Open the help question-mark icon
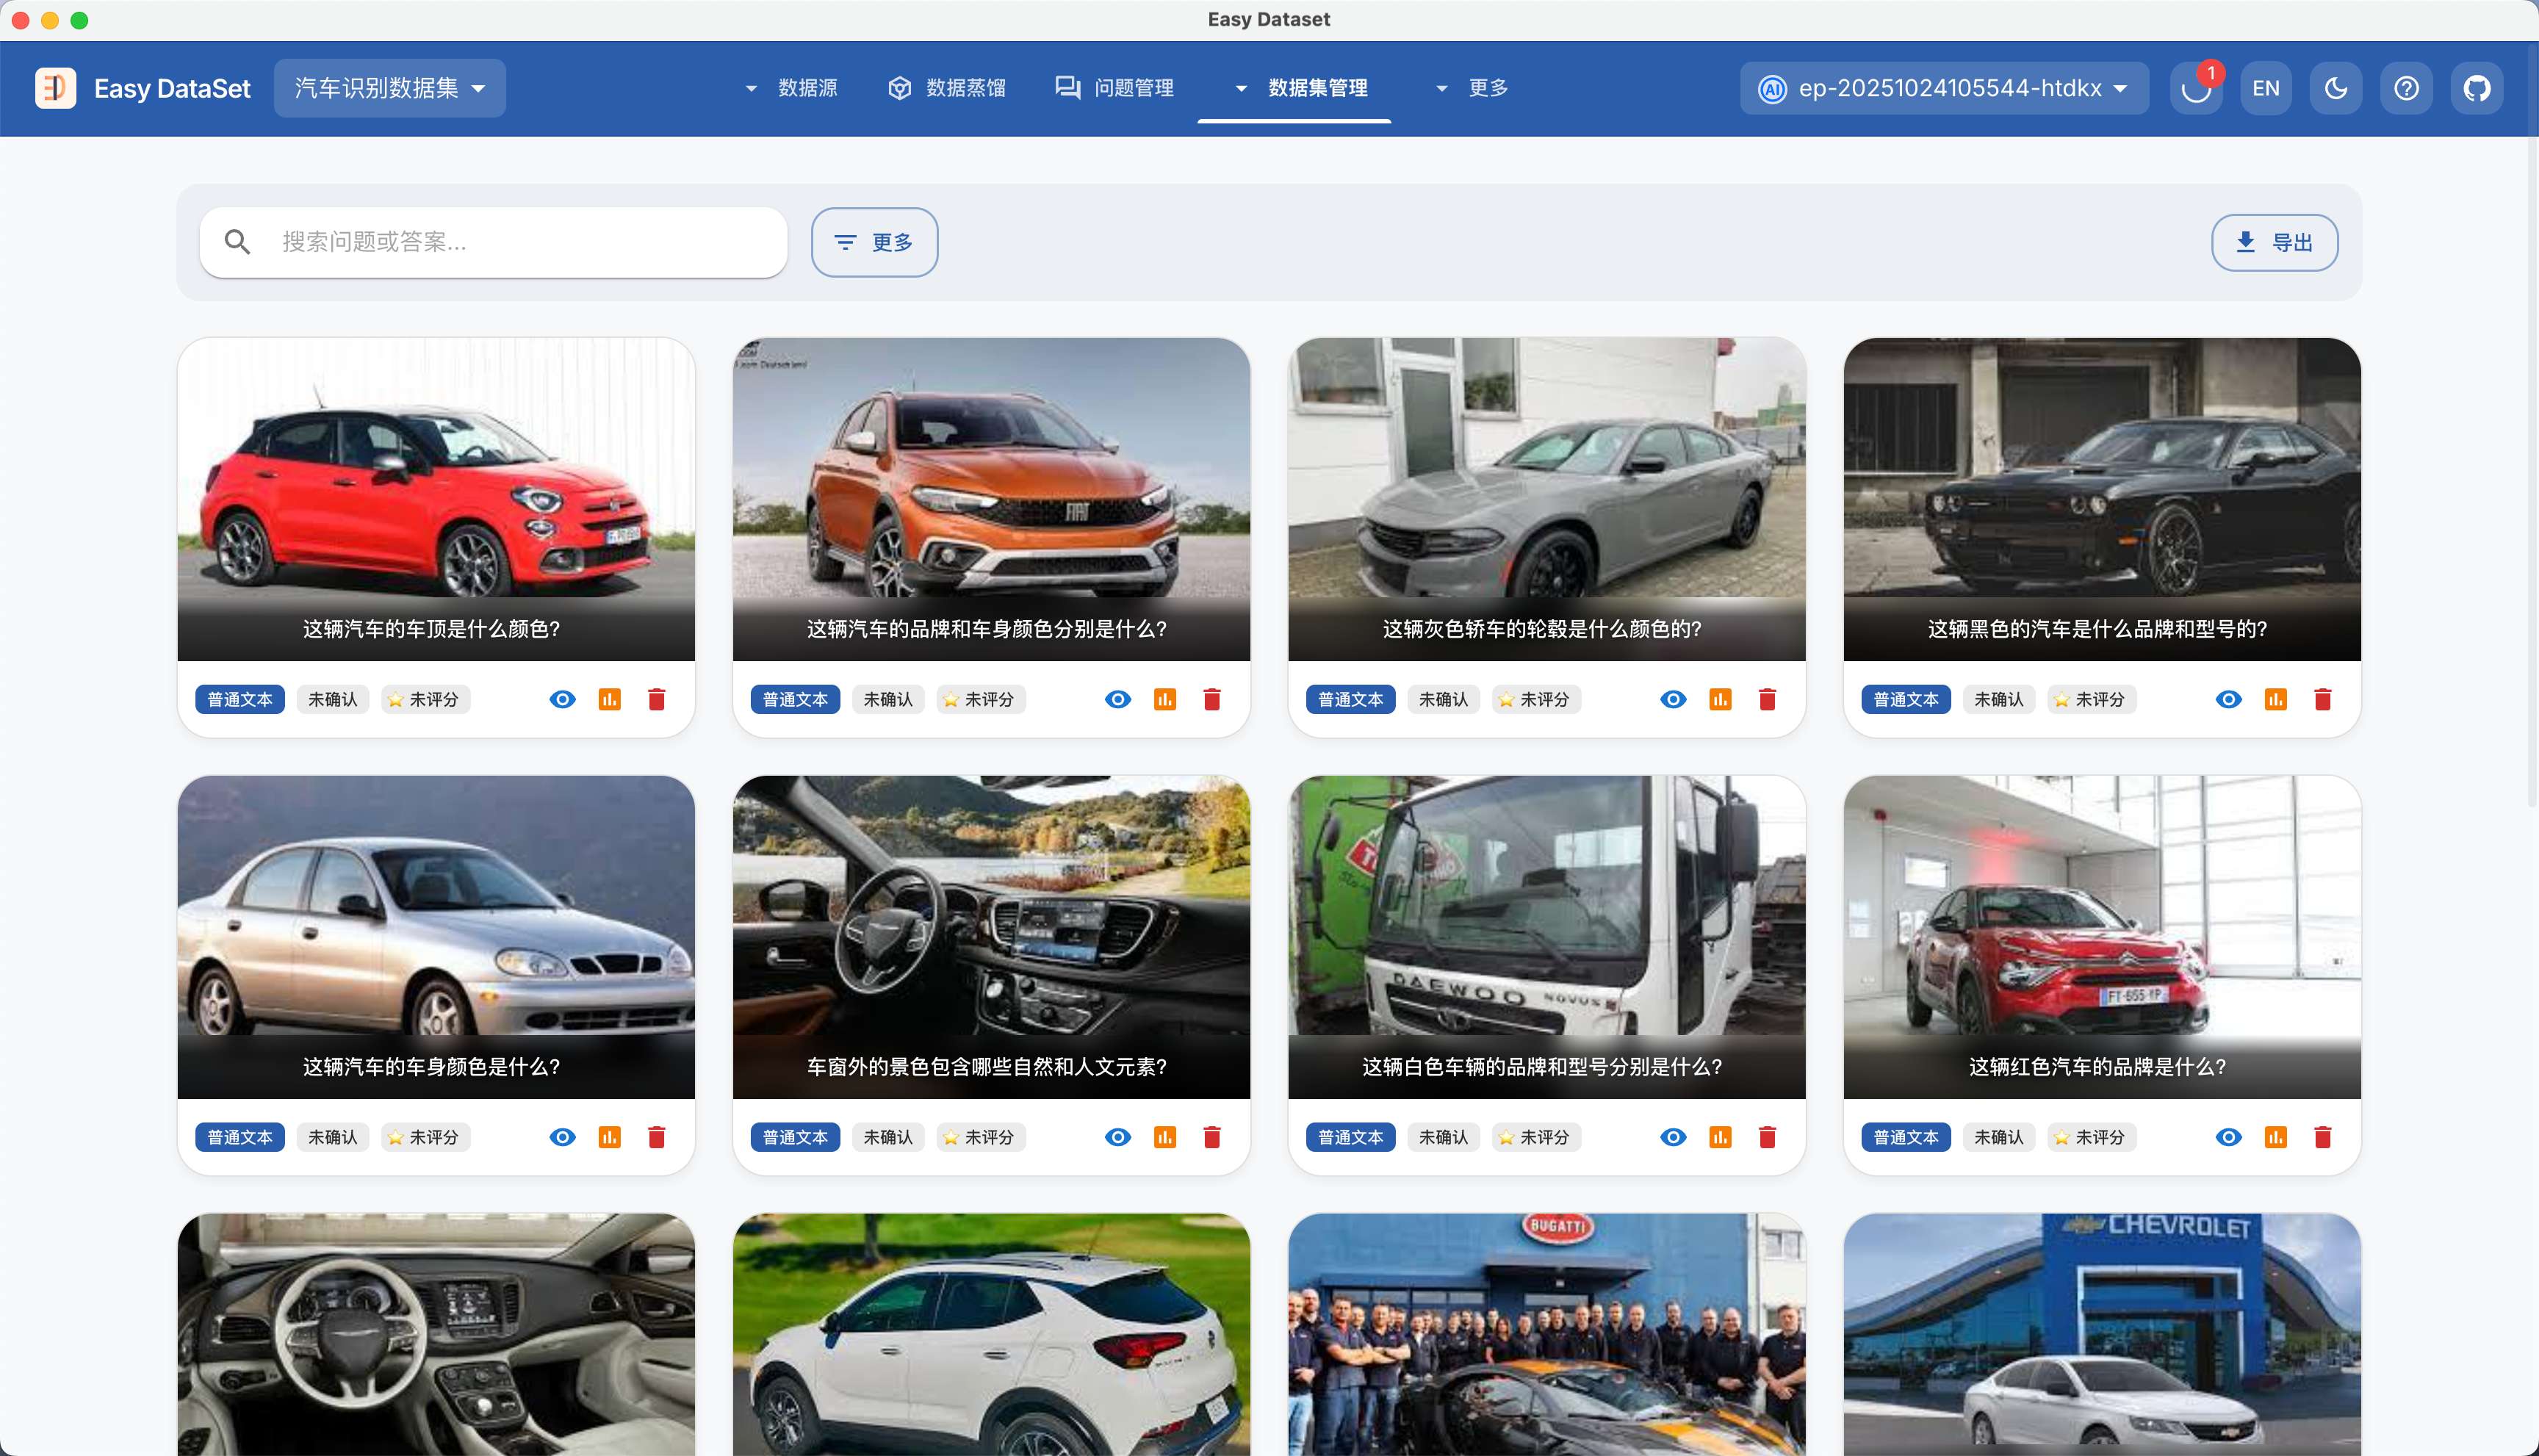2539x1456 pixels. tap(2406, 88)
